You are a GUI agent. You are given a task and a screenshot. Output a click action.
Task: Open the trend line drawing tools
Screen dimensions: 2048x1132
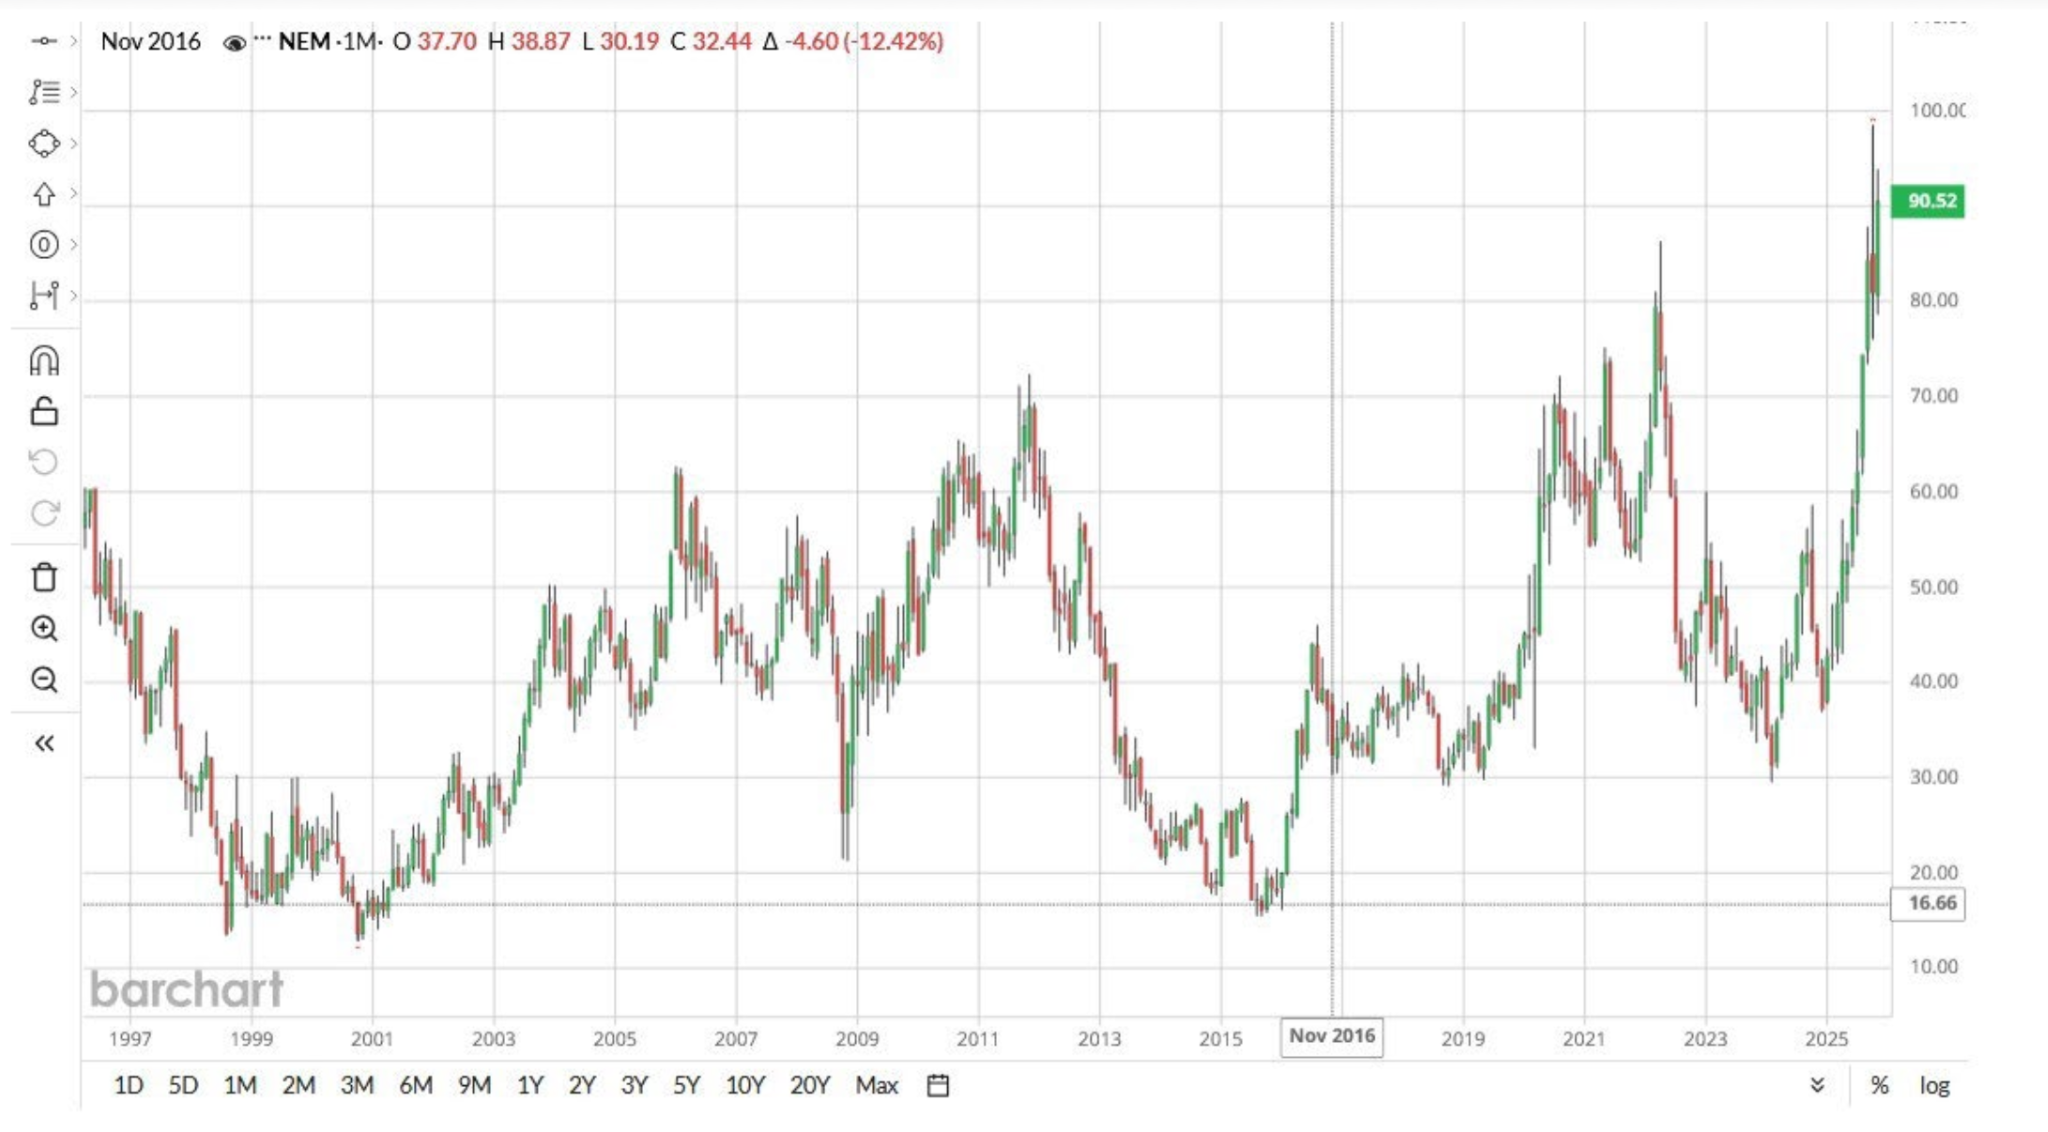pos(46,93)
